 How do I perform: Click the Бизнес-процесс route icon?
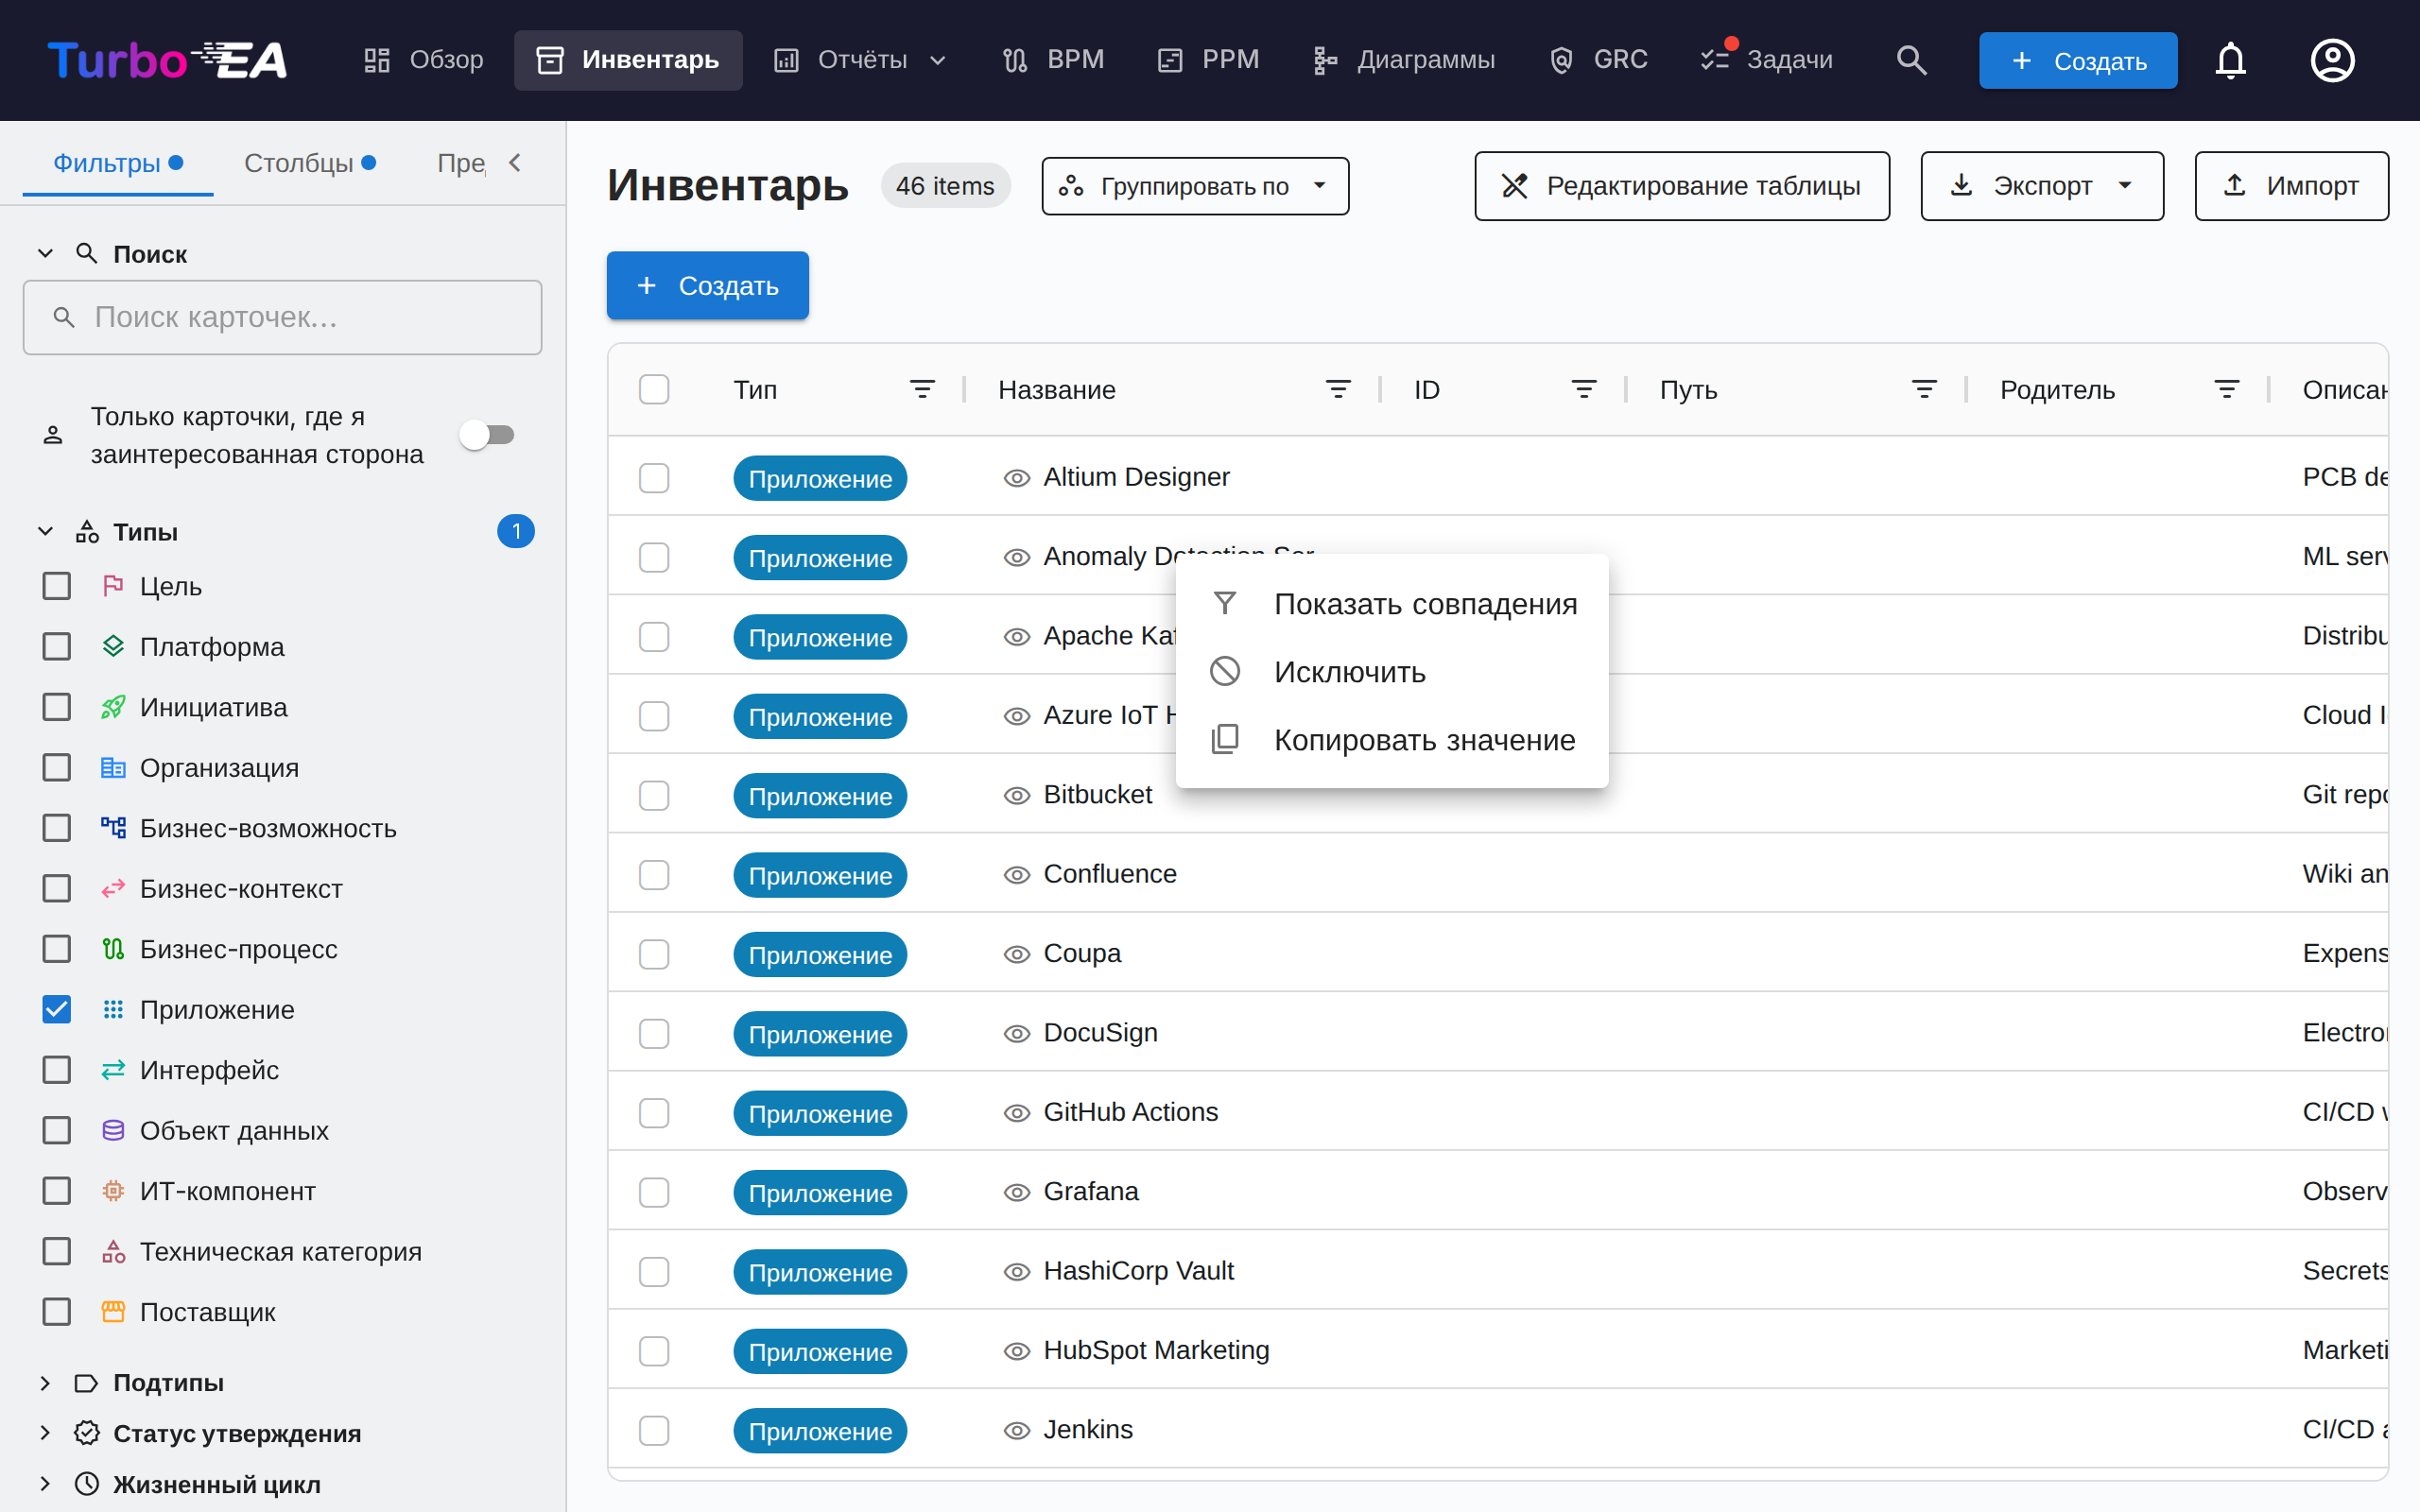coord(113,949)
